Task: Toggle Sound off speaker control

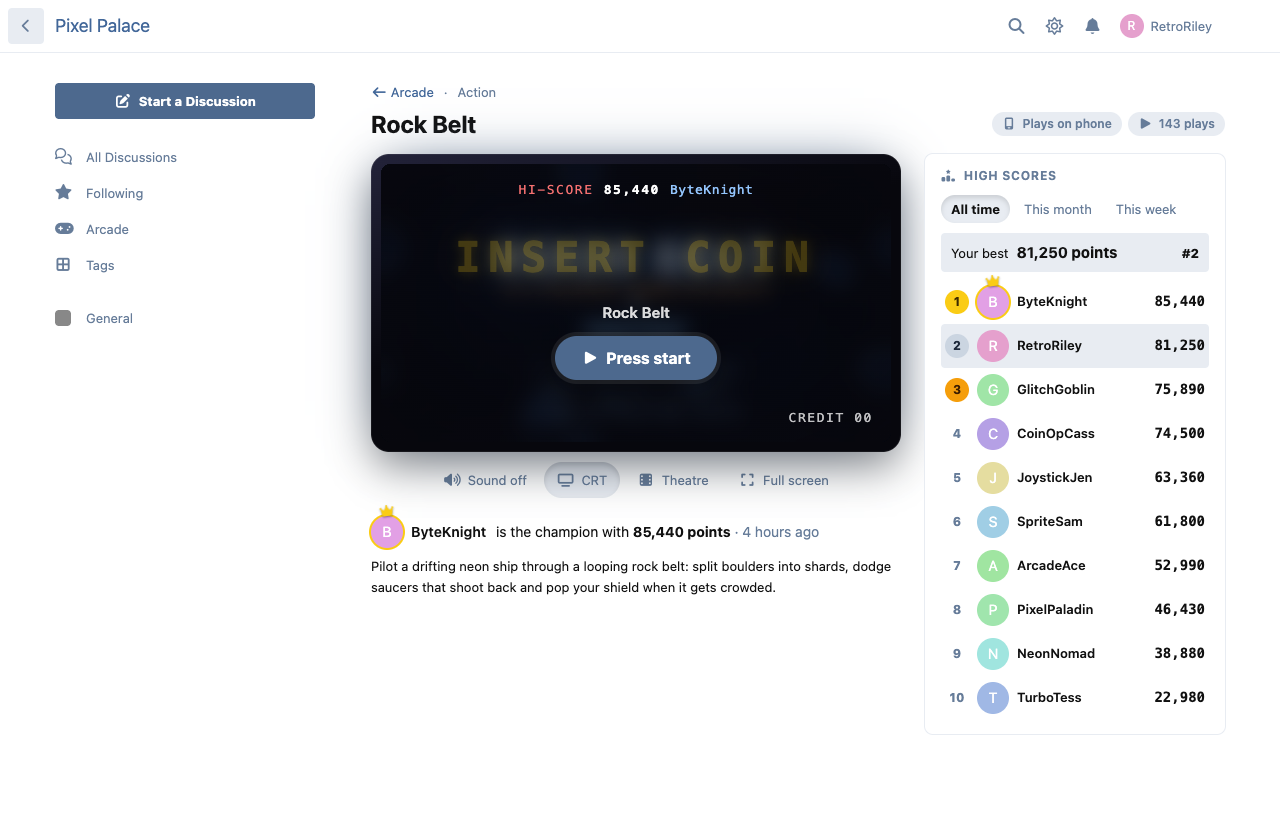Action: [485, 480]
